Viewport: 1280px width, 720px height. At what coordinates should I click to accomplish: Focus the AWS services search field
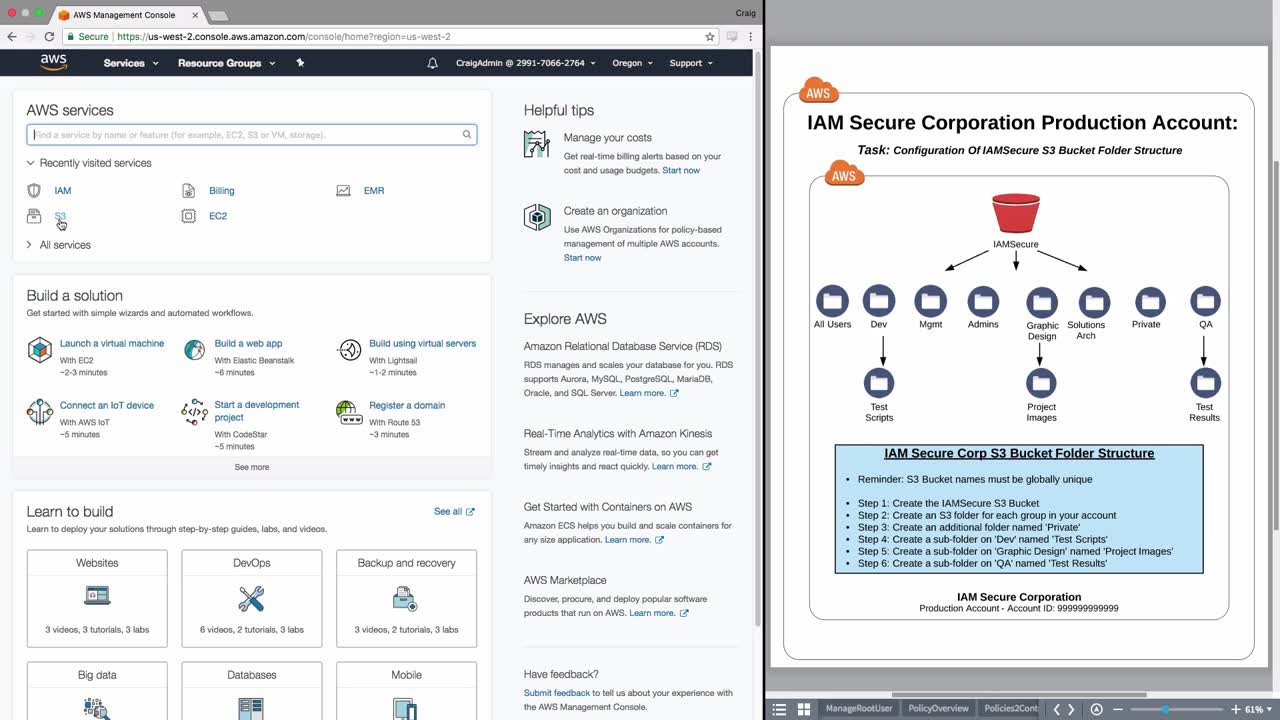(252, 135)
